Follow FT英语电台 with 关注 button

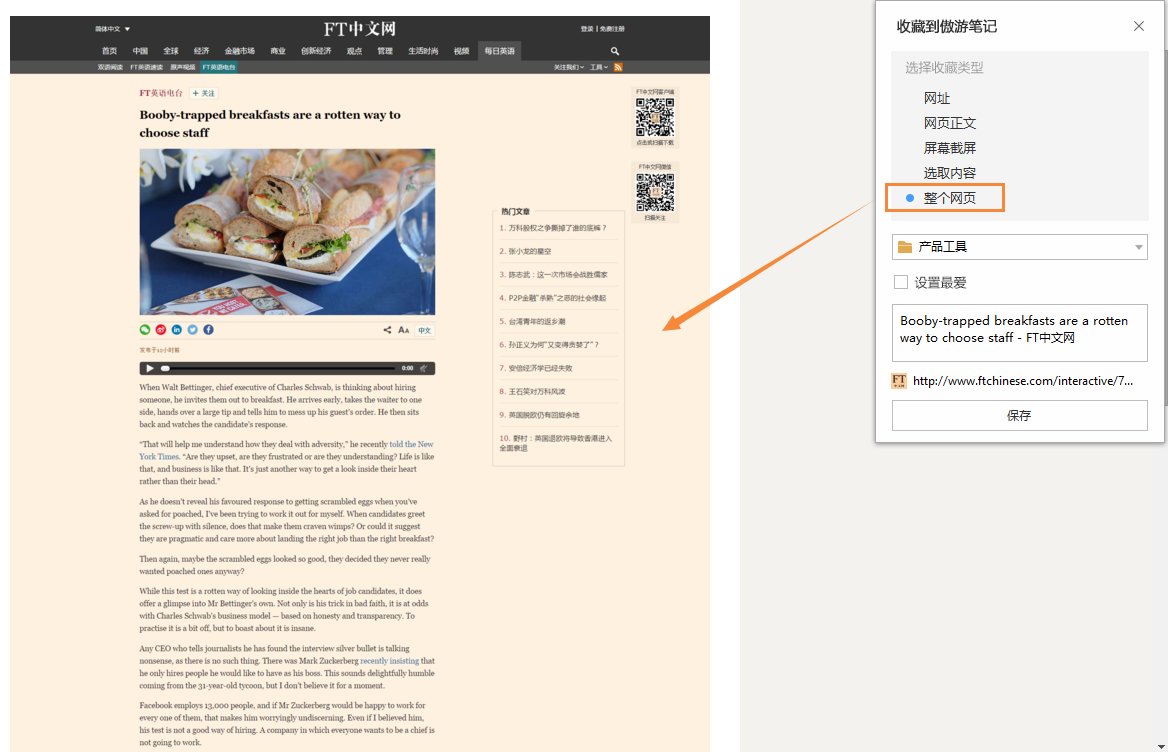click(x=204, y=93)
